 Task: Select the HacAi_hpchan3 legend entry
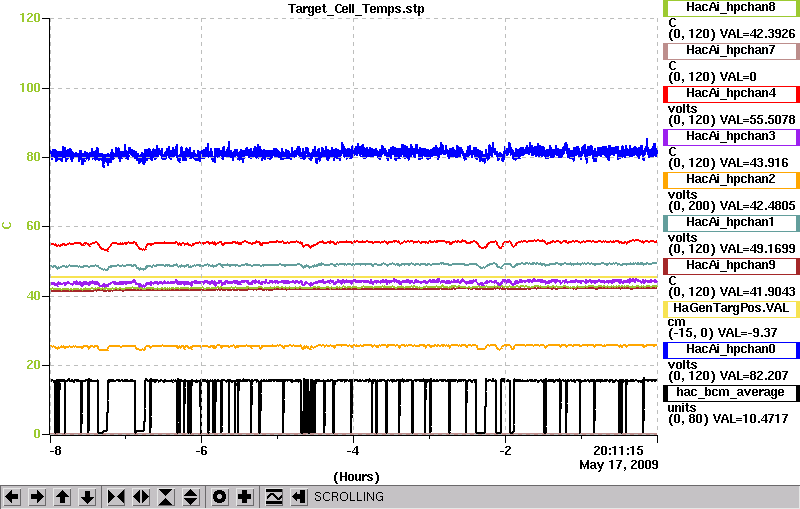coord(731,137)
